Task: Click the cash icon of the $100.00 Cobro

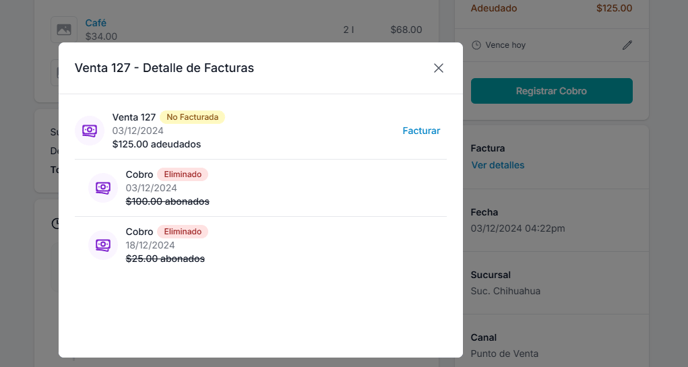Action: [x=103, y=188]
